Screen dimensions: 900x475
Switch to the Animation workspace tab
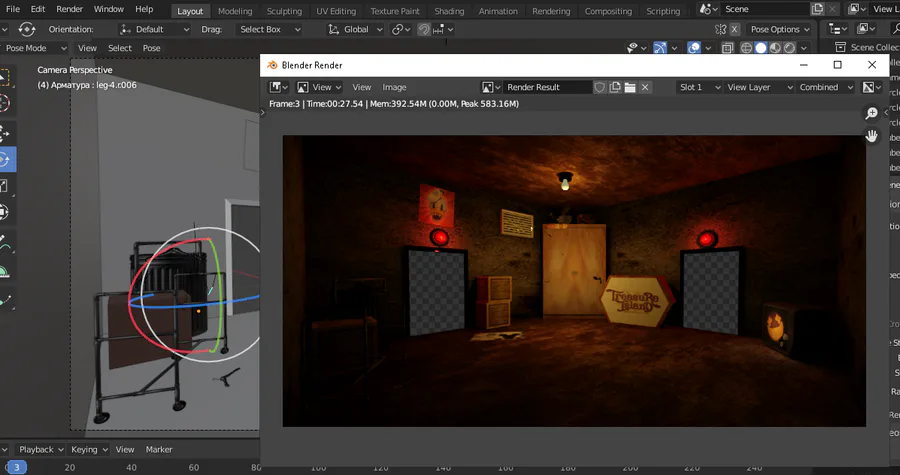pos(498,11)
